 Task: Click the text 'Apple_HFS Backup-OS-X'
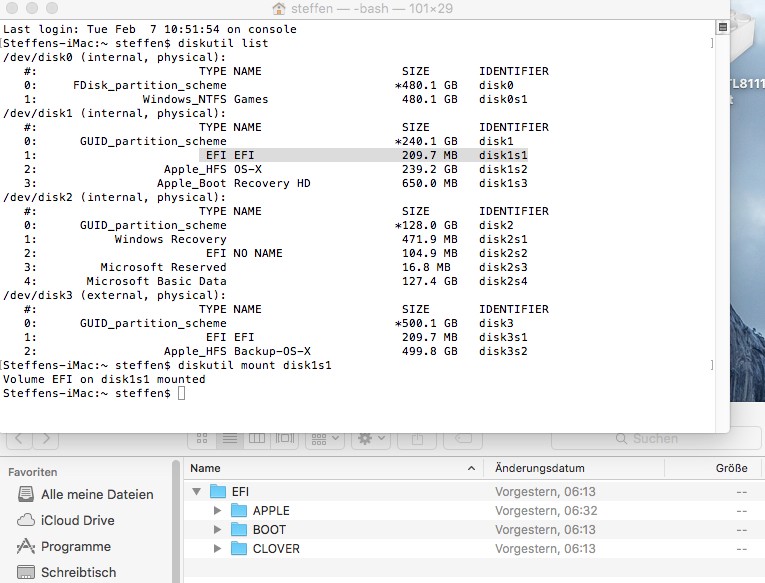(237, 352)
